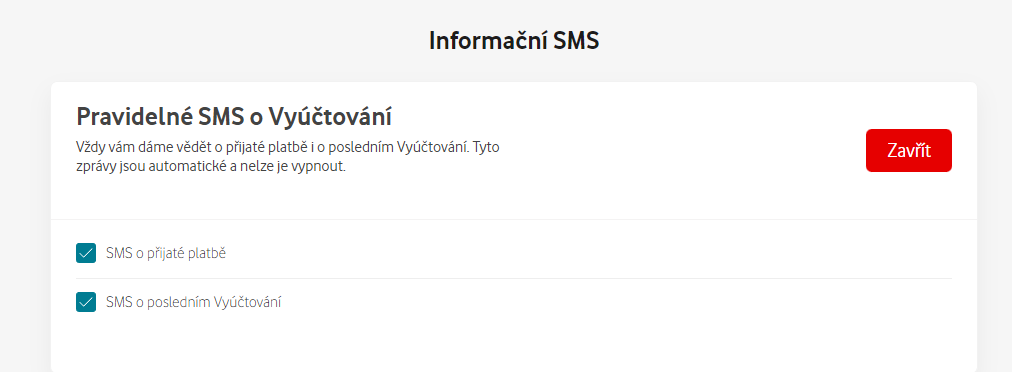Select the second teal checkbox in the list
The height and width of the screenshot is (372, 1012).
coord(86,302)
